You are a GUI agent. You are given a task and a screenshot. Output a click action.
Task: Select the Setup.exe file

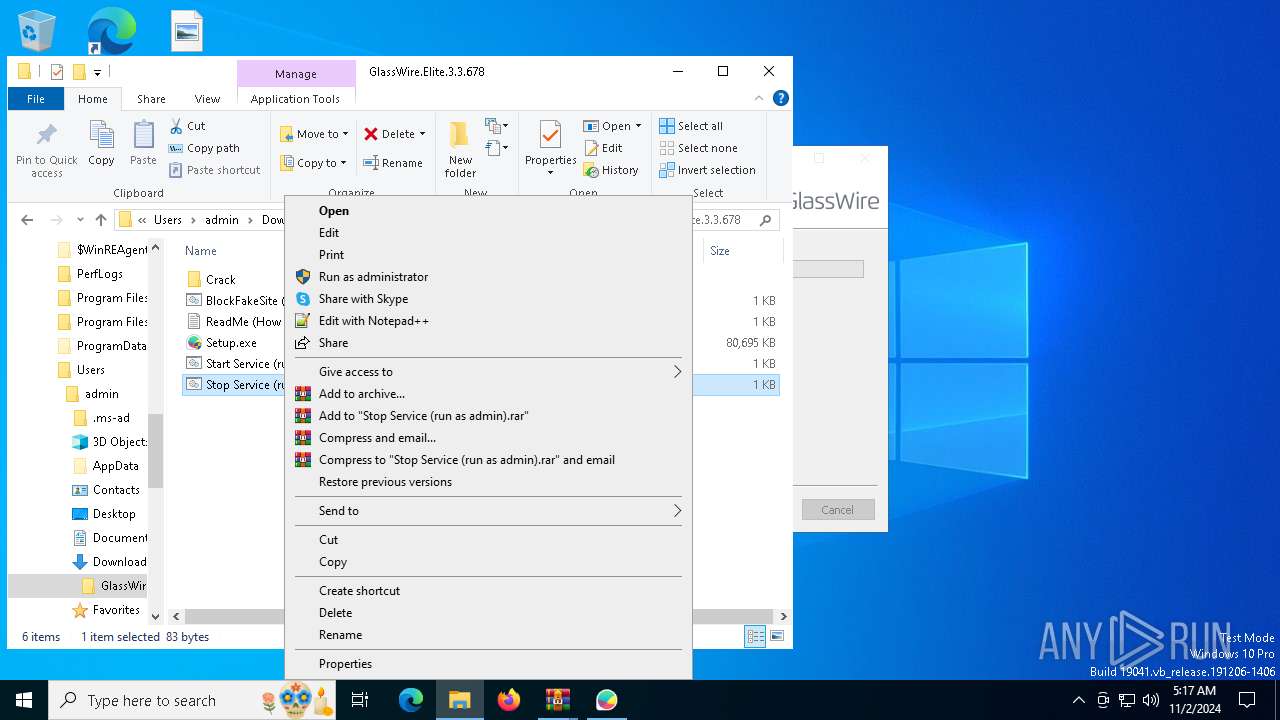[x=231, y=343]
